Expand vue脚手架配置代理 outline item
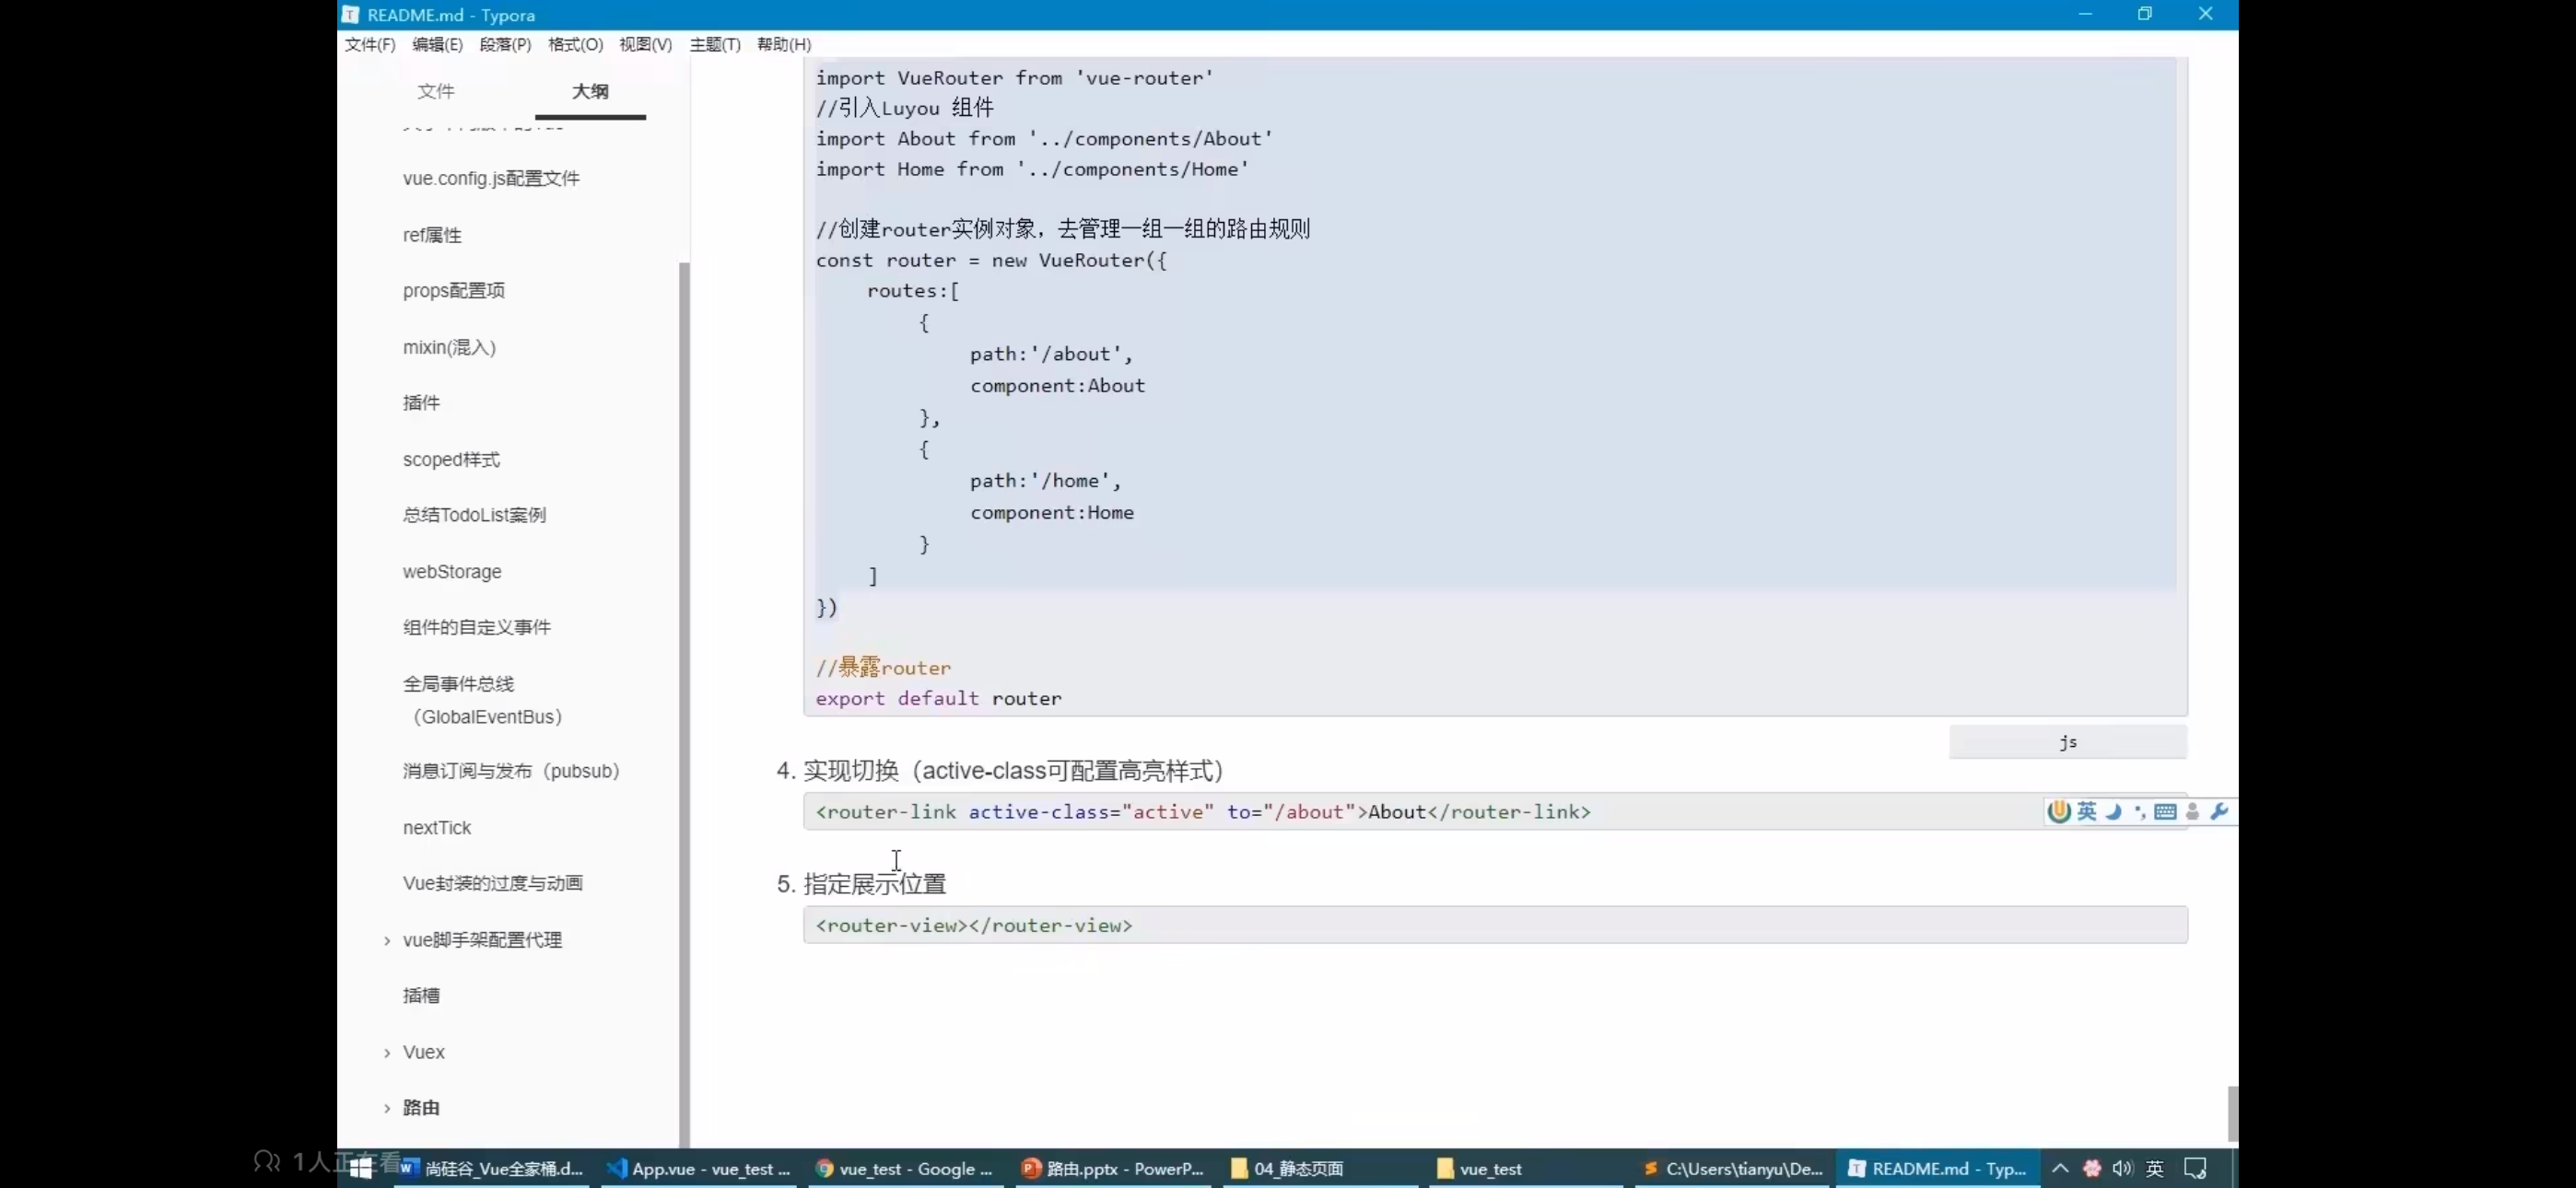 387,940
